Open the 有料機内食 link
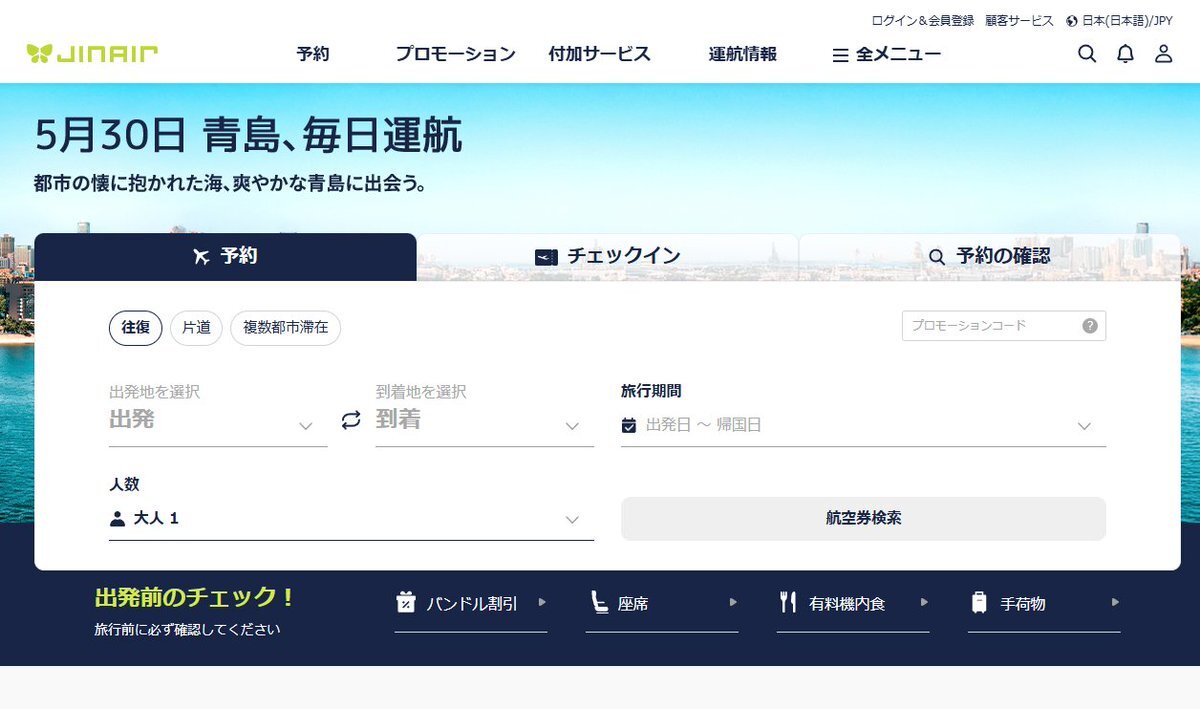Image resolution: width=1200 pixels, height=709 pixels. point(853,603)
